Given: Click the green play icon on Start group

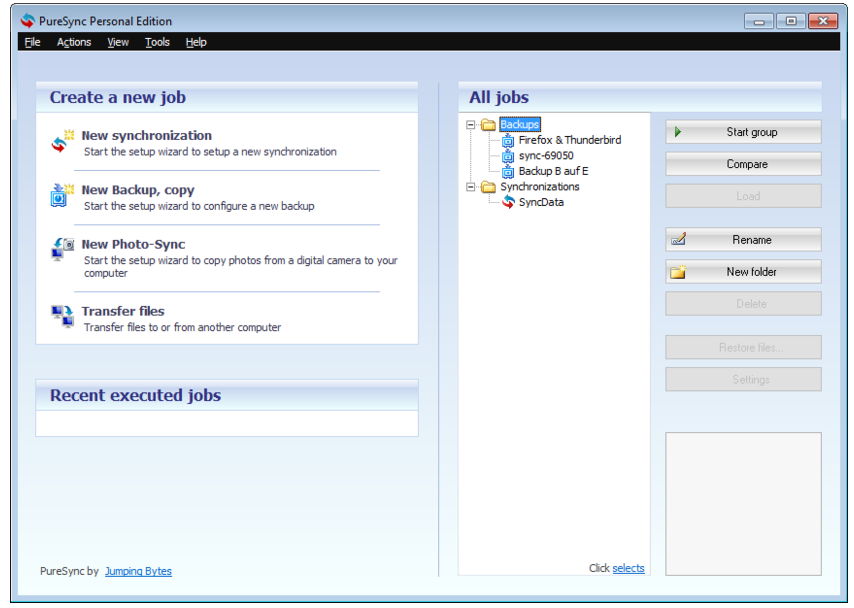Looking at the screenshot, I should 678,132.
